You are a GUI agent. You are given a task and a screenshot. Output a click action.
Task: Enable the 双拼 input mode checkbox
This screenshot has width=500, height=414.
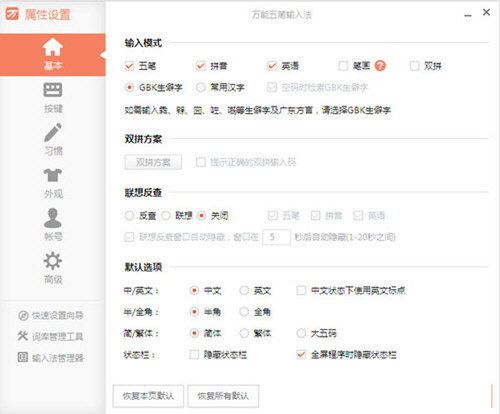[x=415, y=66]
